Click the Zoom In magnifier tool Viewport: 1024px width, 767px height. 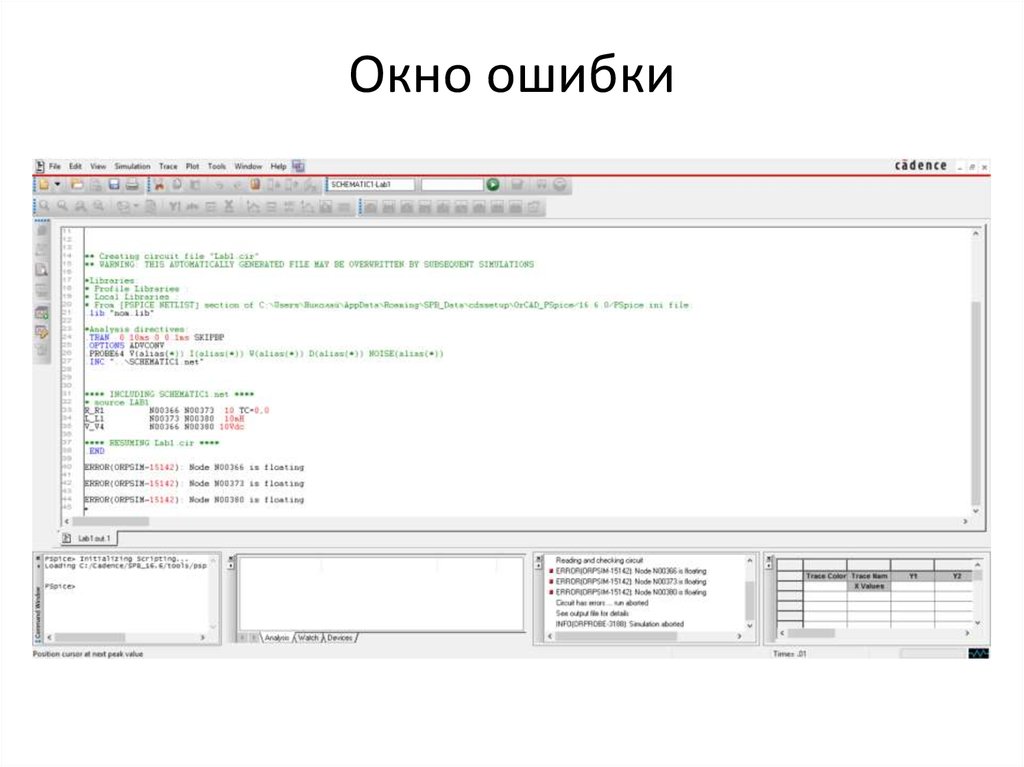click(43, 206)
